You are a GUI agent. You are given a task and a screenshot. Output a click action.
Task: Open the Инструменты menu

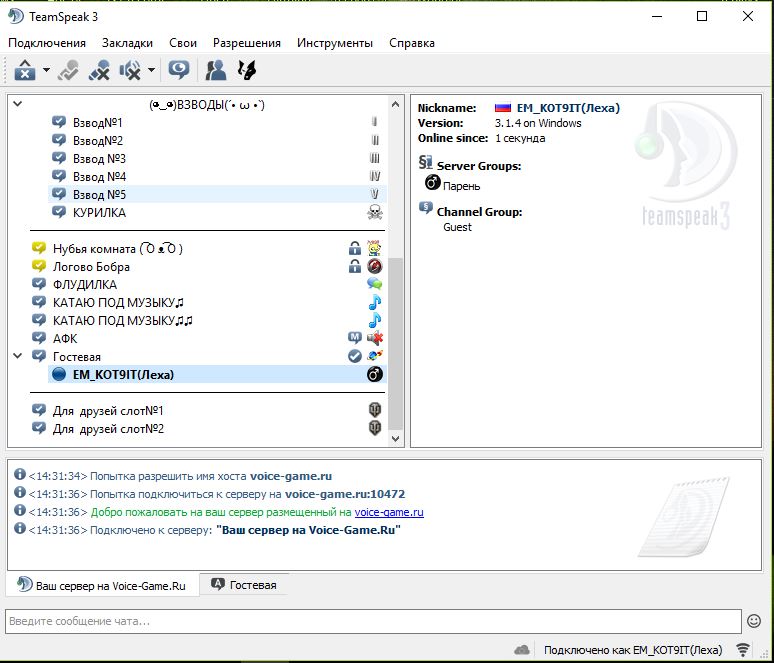(x=335, y=43)
